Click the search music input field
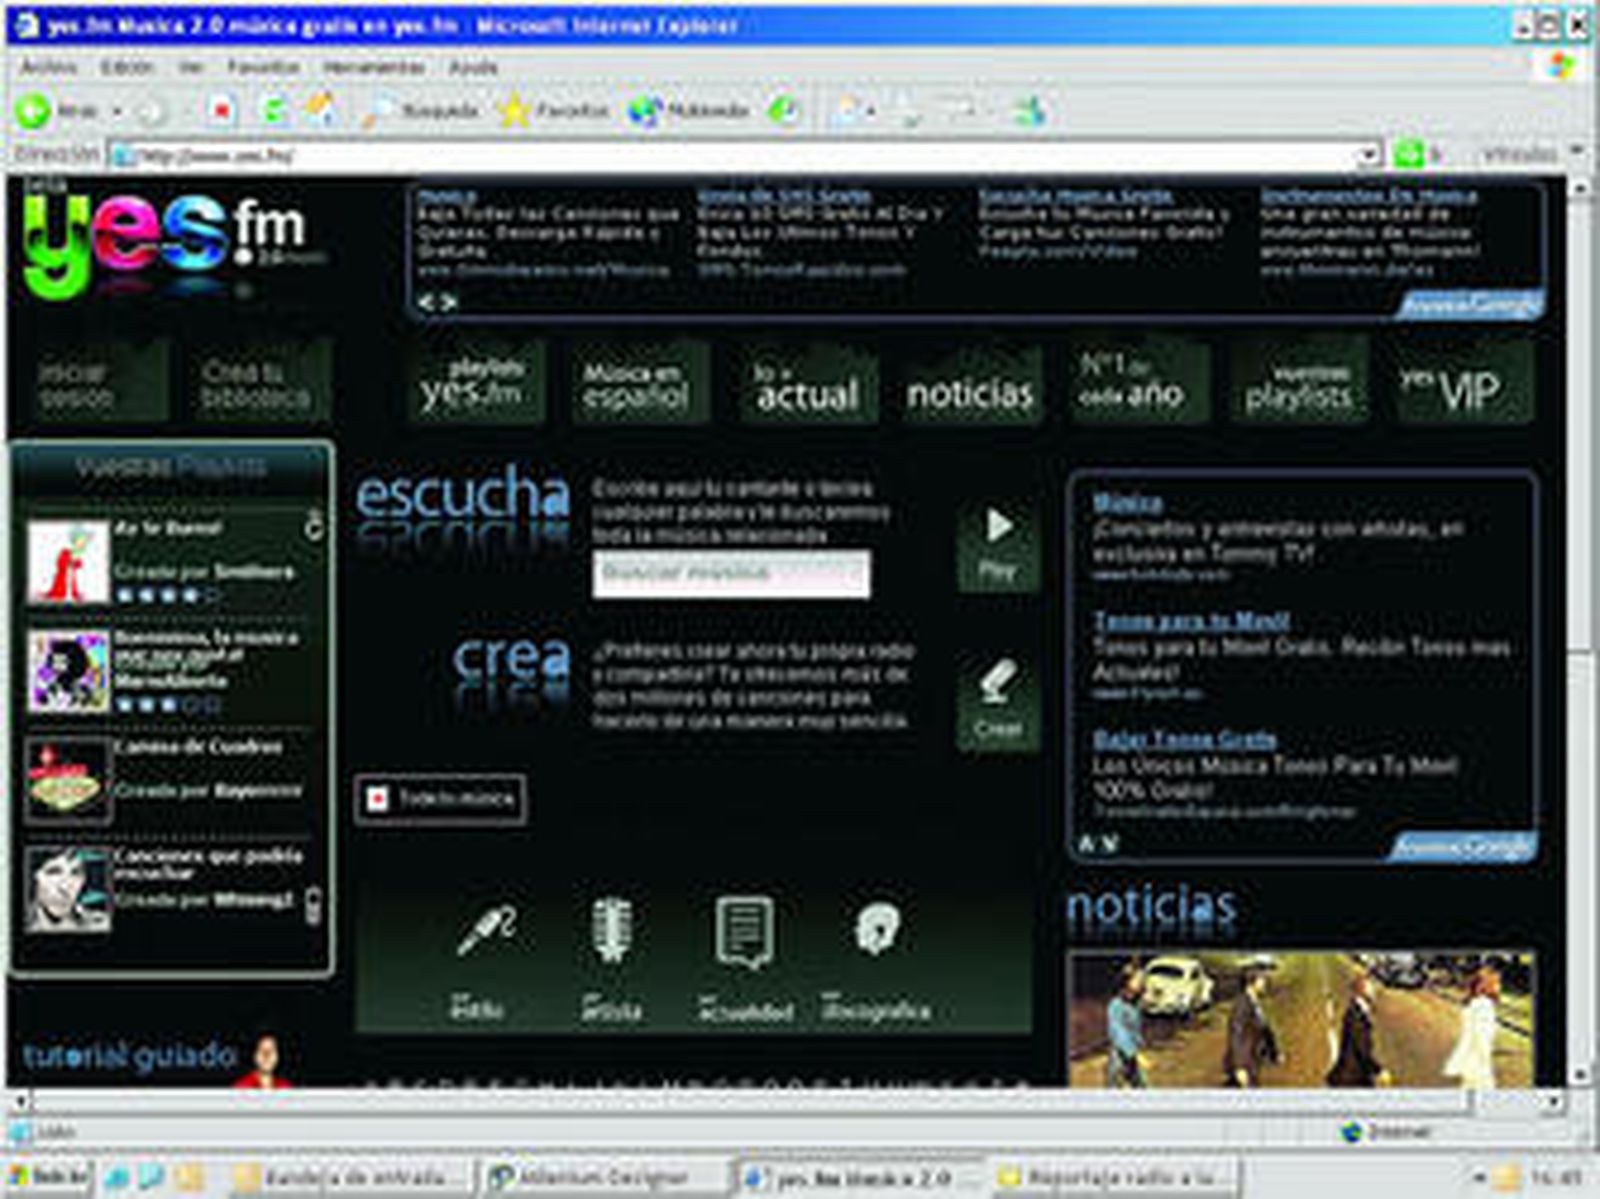 [730, 574]
